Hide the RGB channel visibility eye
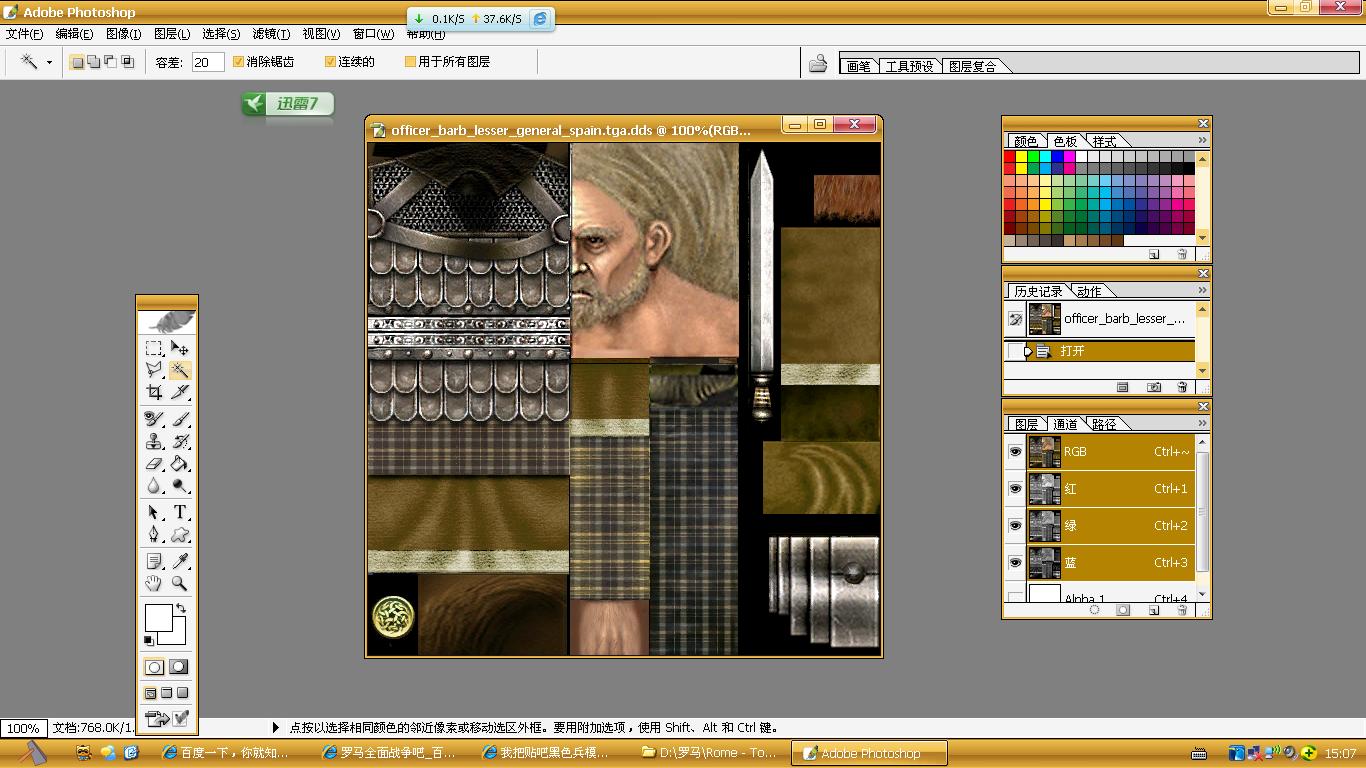Viewport: 1366px width, 768px height. click(x=1015, y=452)
